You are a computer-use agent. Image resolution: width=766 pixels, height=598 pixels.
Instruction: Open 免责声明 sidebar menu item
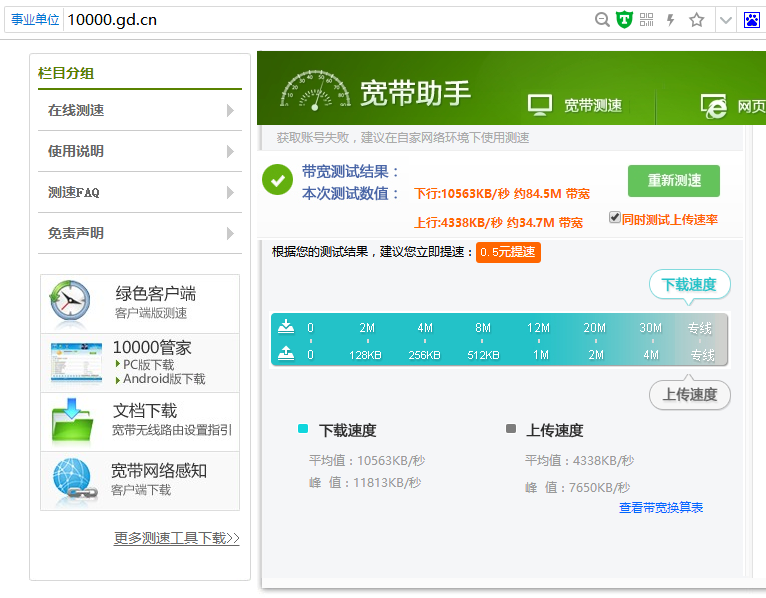coord(140,234)
